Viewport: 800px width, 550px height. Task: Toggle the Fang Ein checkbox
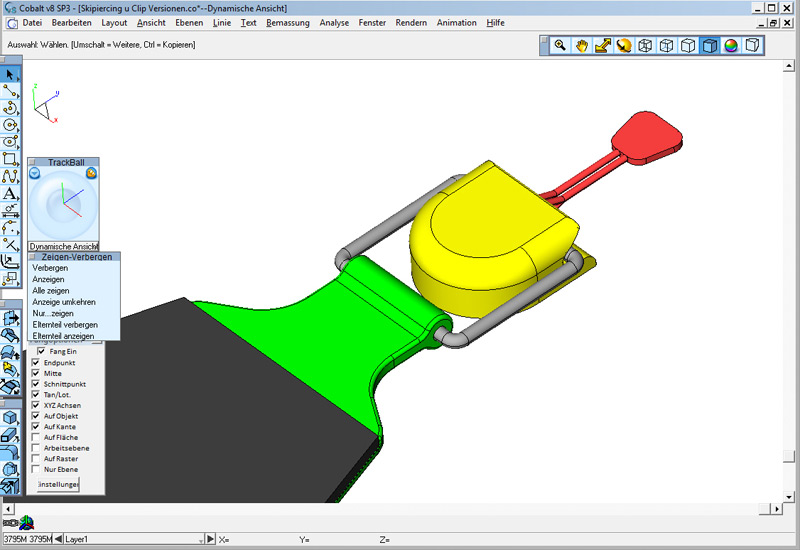click(x=41, y=351)
